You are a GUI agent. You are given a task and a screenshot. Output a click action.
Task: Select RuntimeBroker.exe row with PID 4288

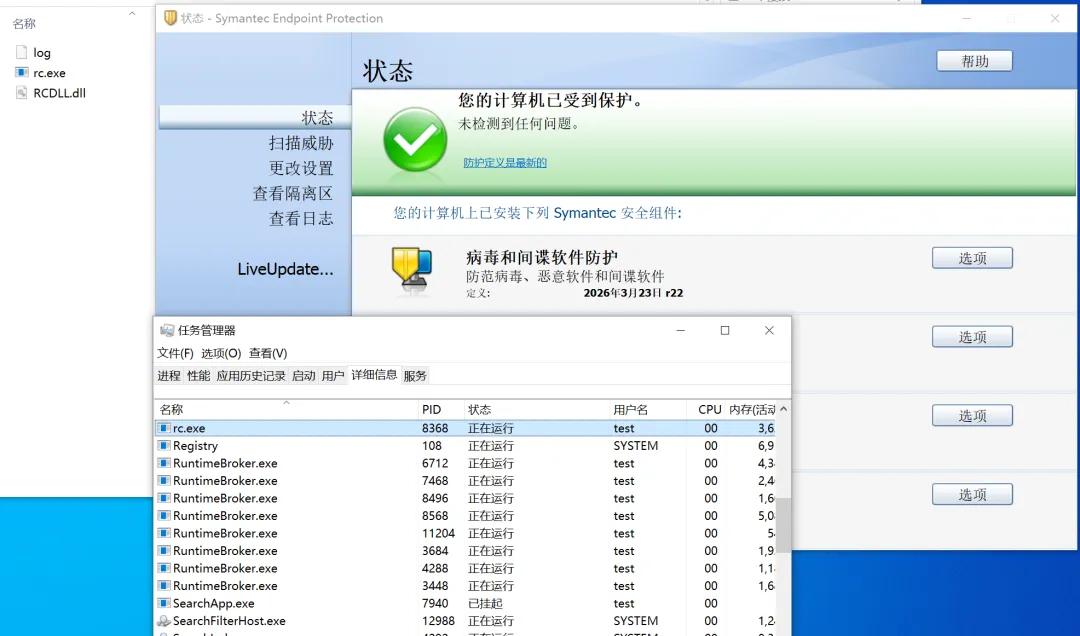pos(466,568)
